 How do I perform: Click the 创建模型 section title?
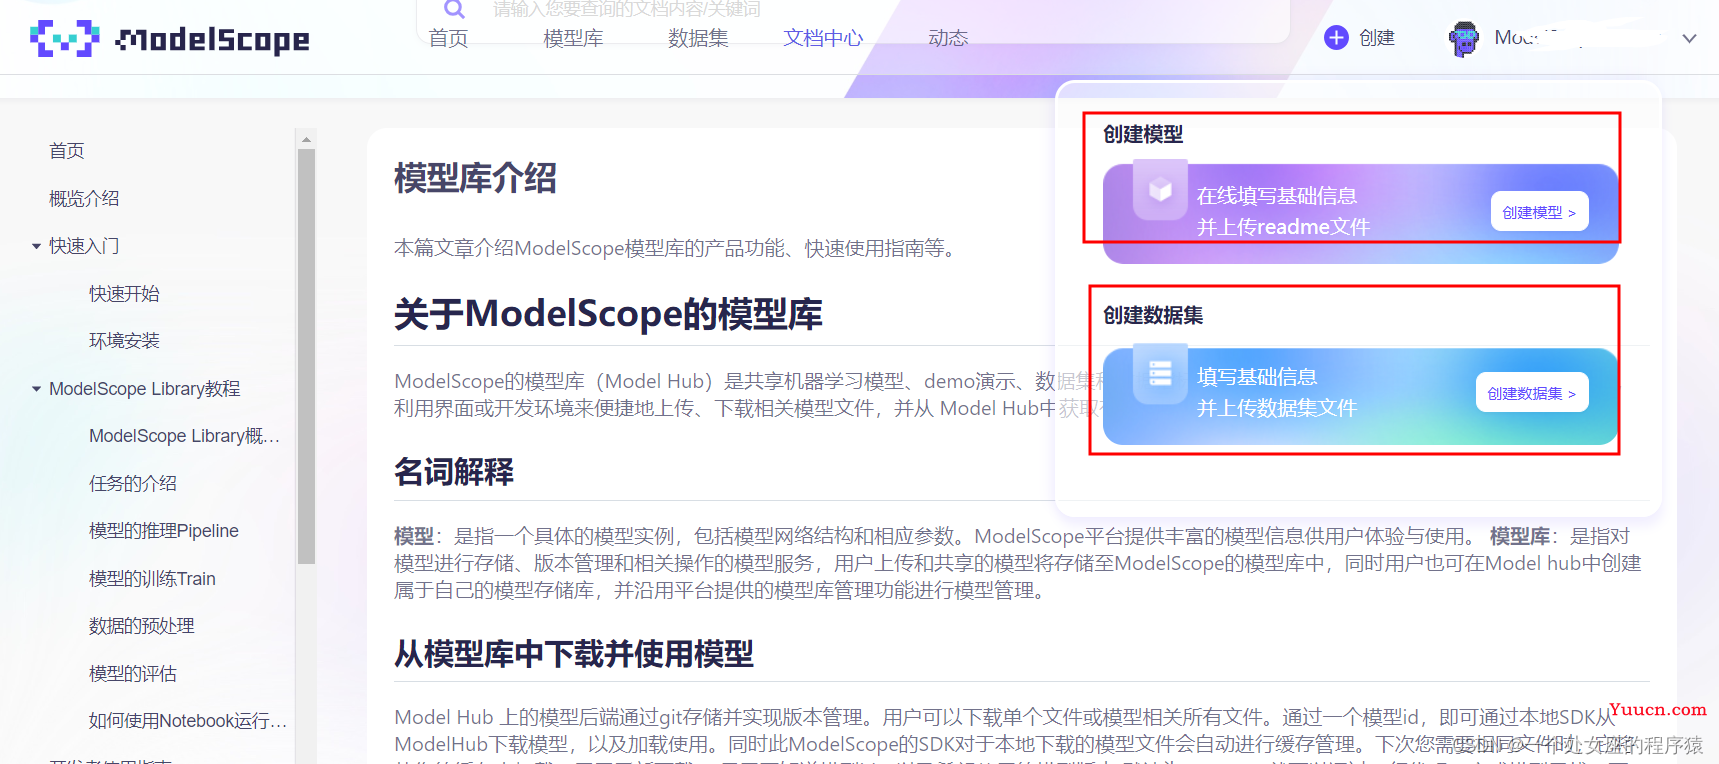[1143, 134]
